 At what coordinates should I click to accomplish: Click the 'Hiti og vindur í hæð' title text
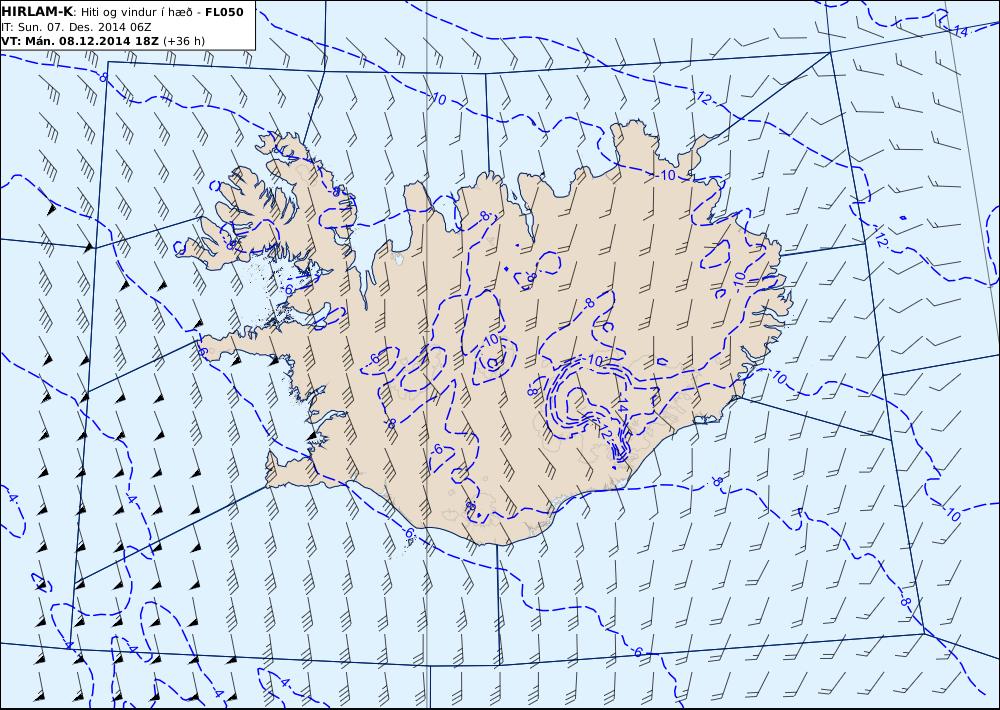pos(136,12)
